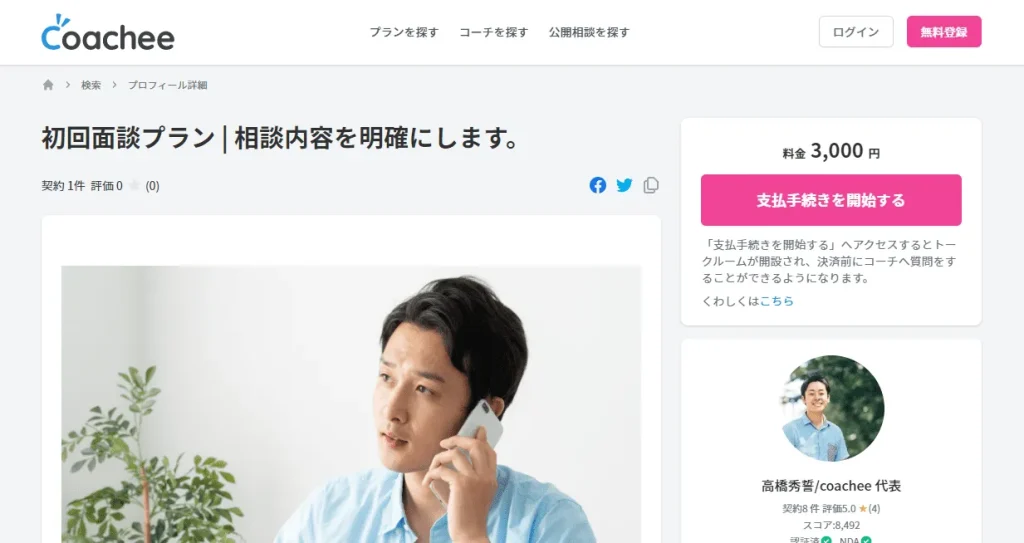Click the Coachee logo
Viewport: 1024px width, 543px height.
pos(108,33)
